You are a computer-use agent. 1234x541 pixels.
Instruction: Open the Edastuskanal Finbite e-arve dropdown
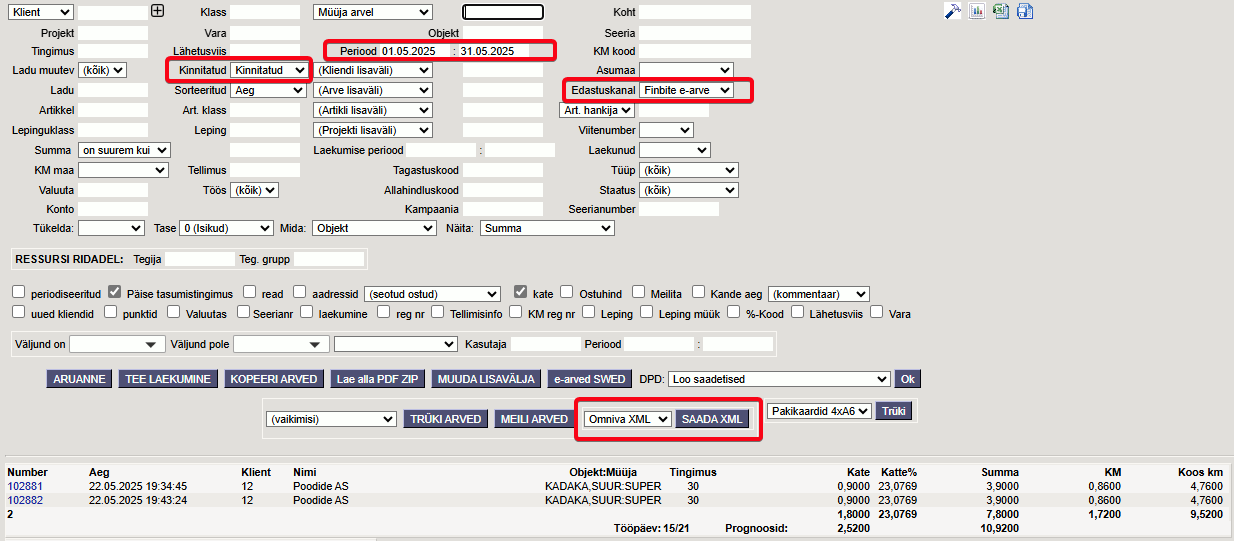(x=687, y=90)
